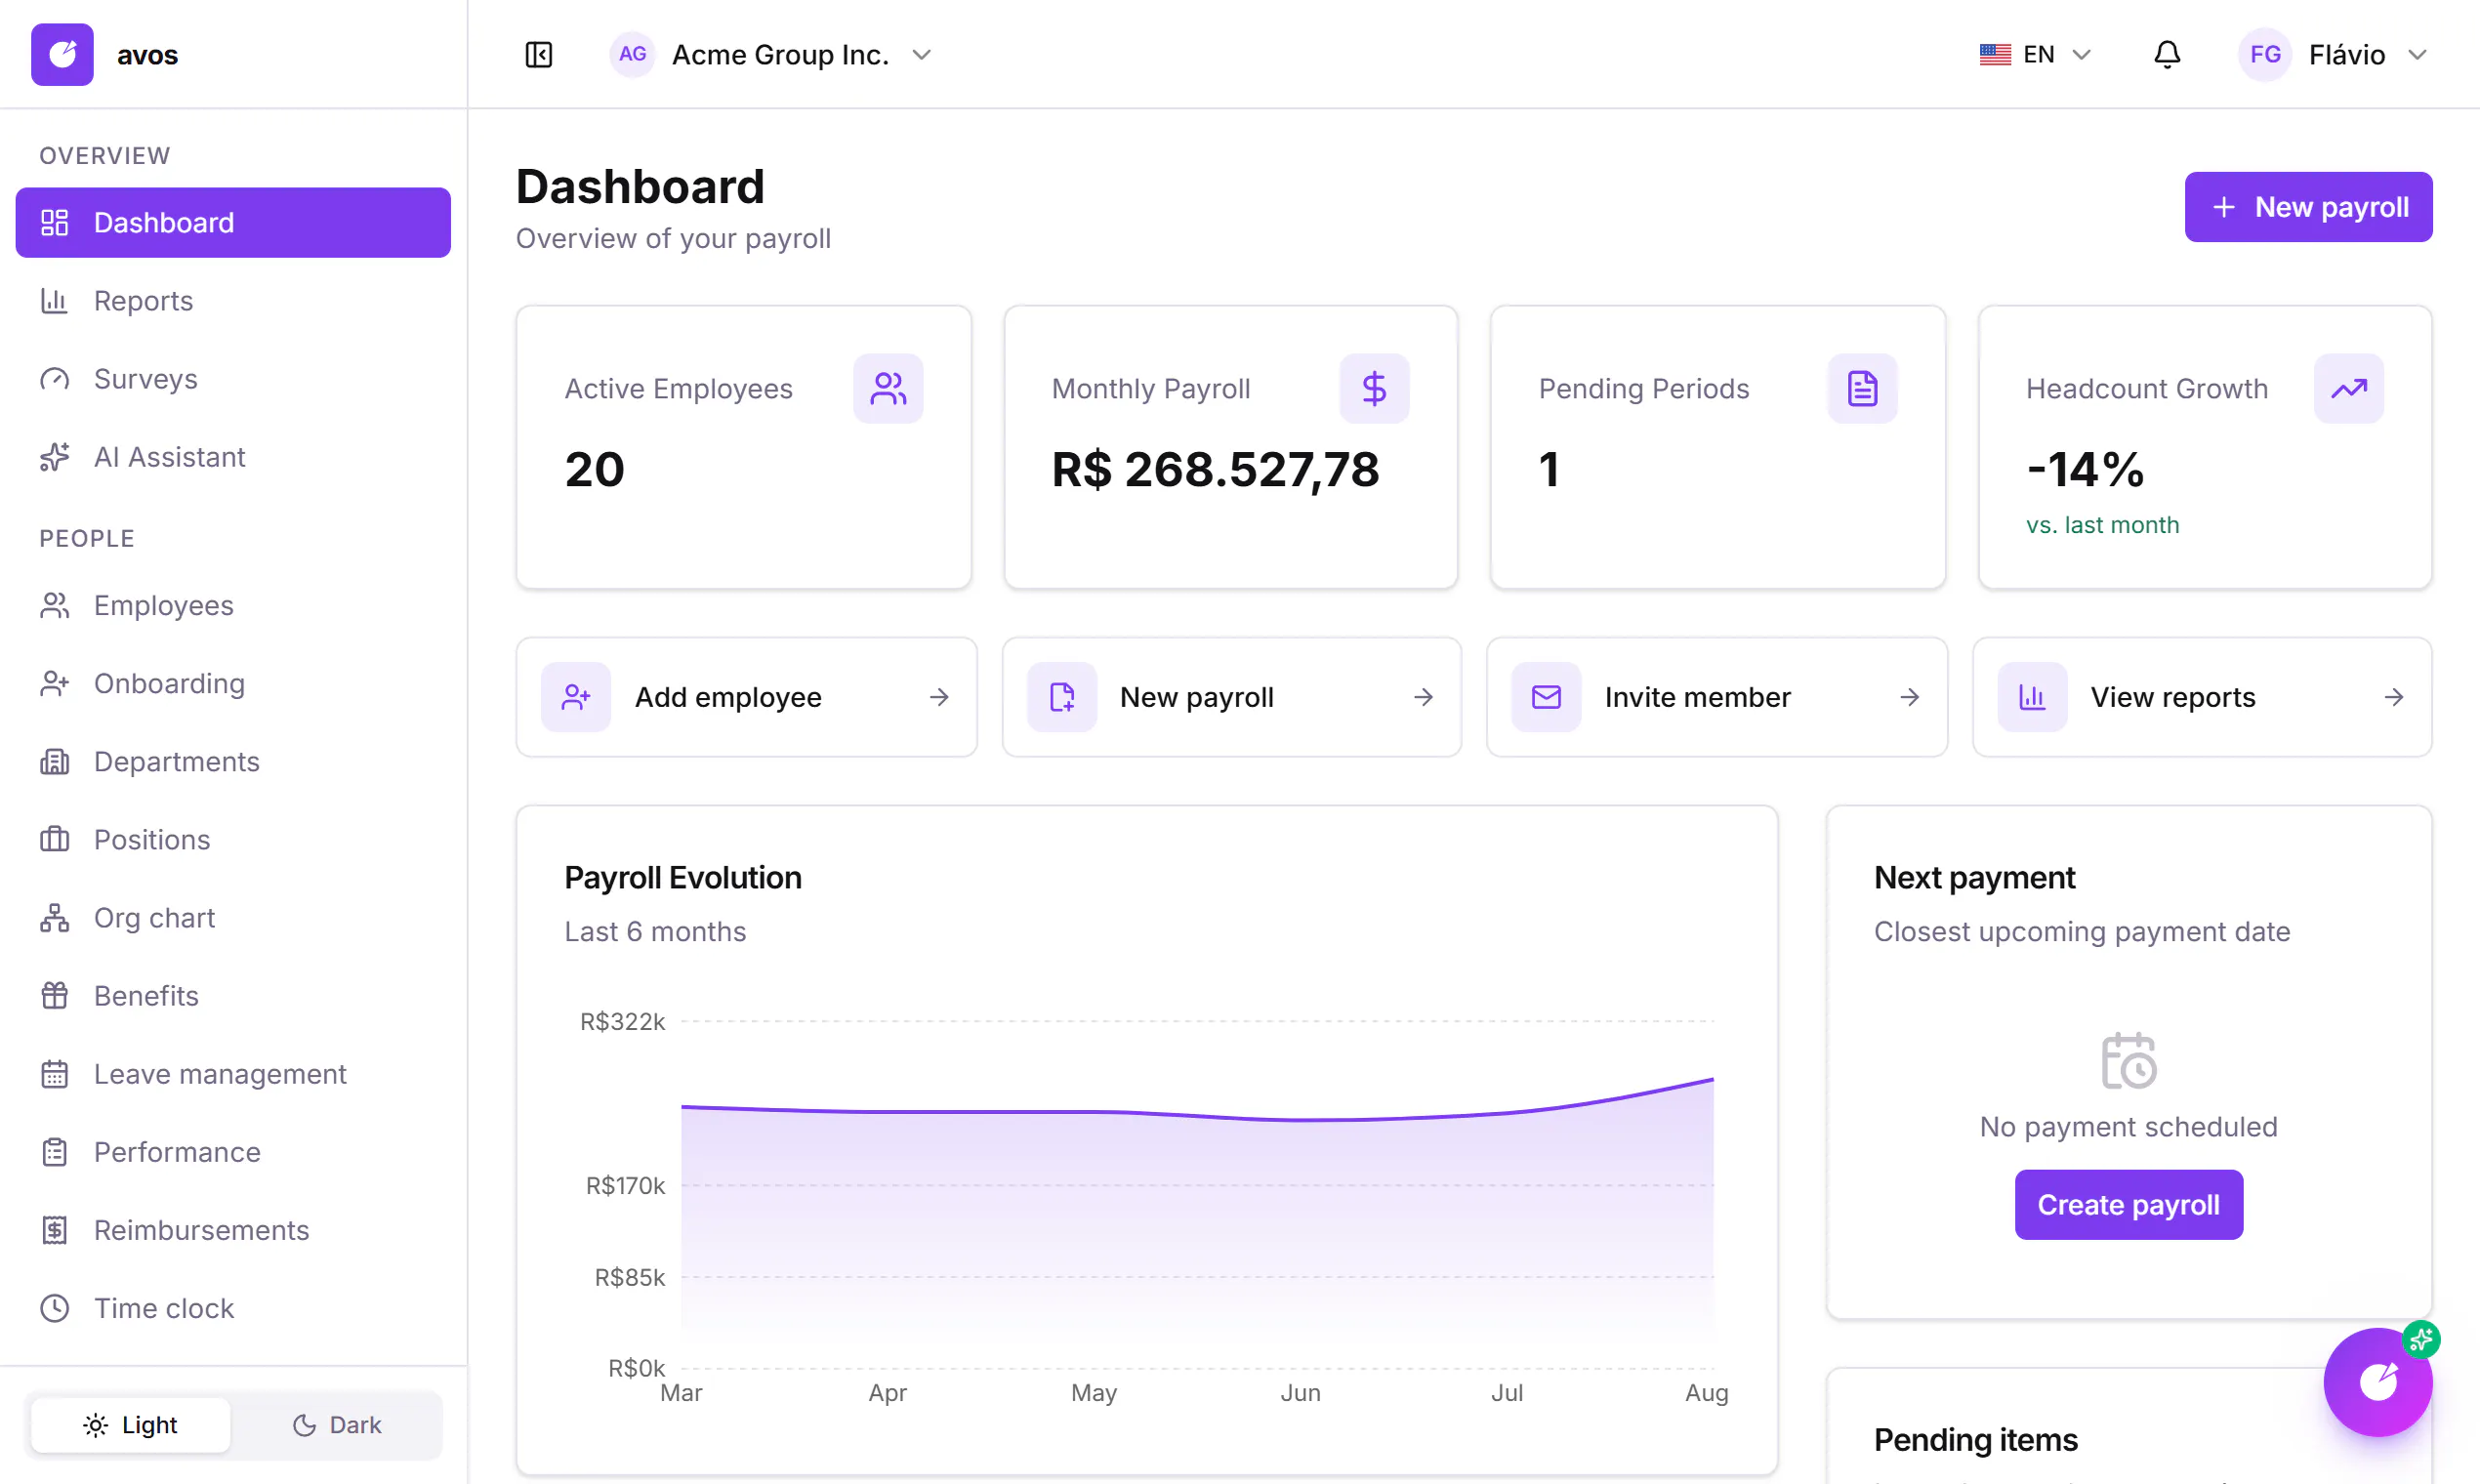Screen dimensions: 2480x1484
Task: Open Leave management in the sidebar
Action: point(233,1073)
